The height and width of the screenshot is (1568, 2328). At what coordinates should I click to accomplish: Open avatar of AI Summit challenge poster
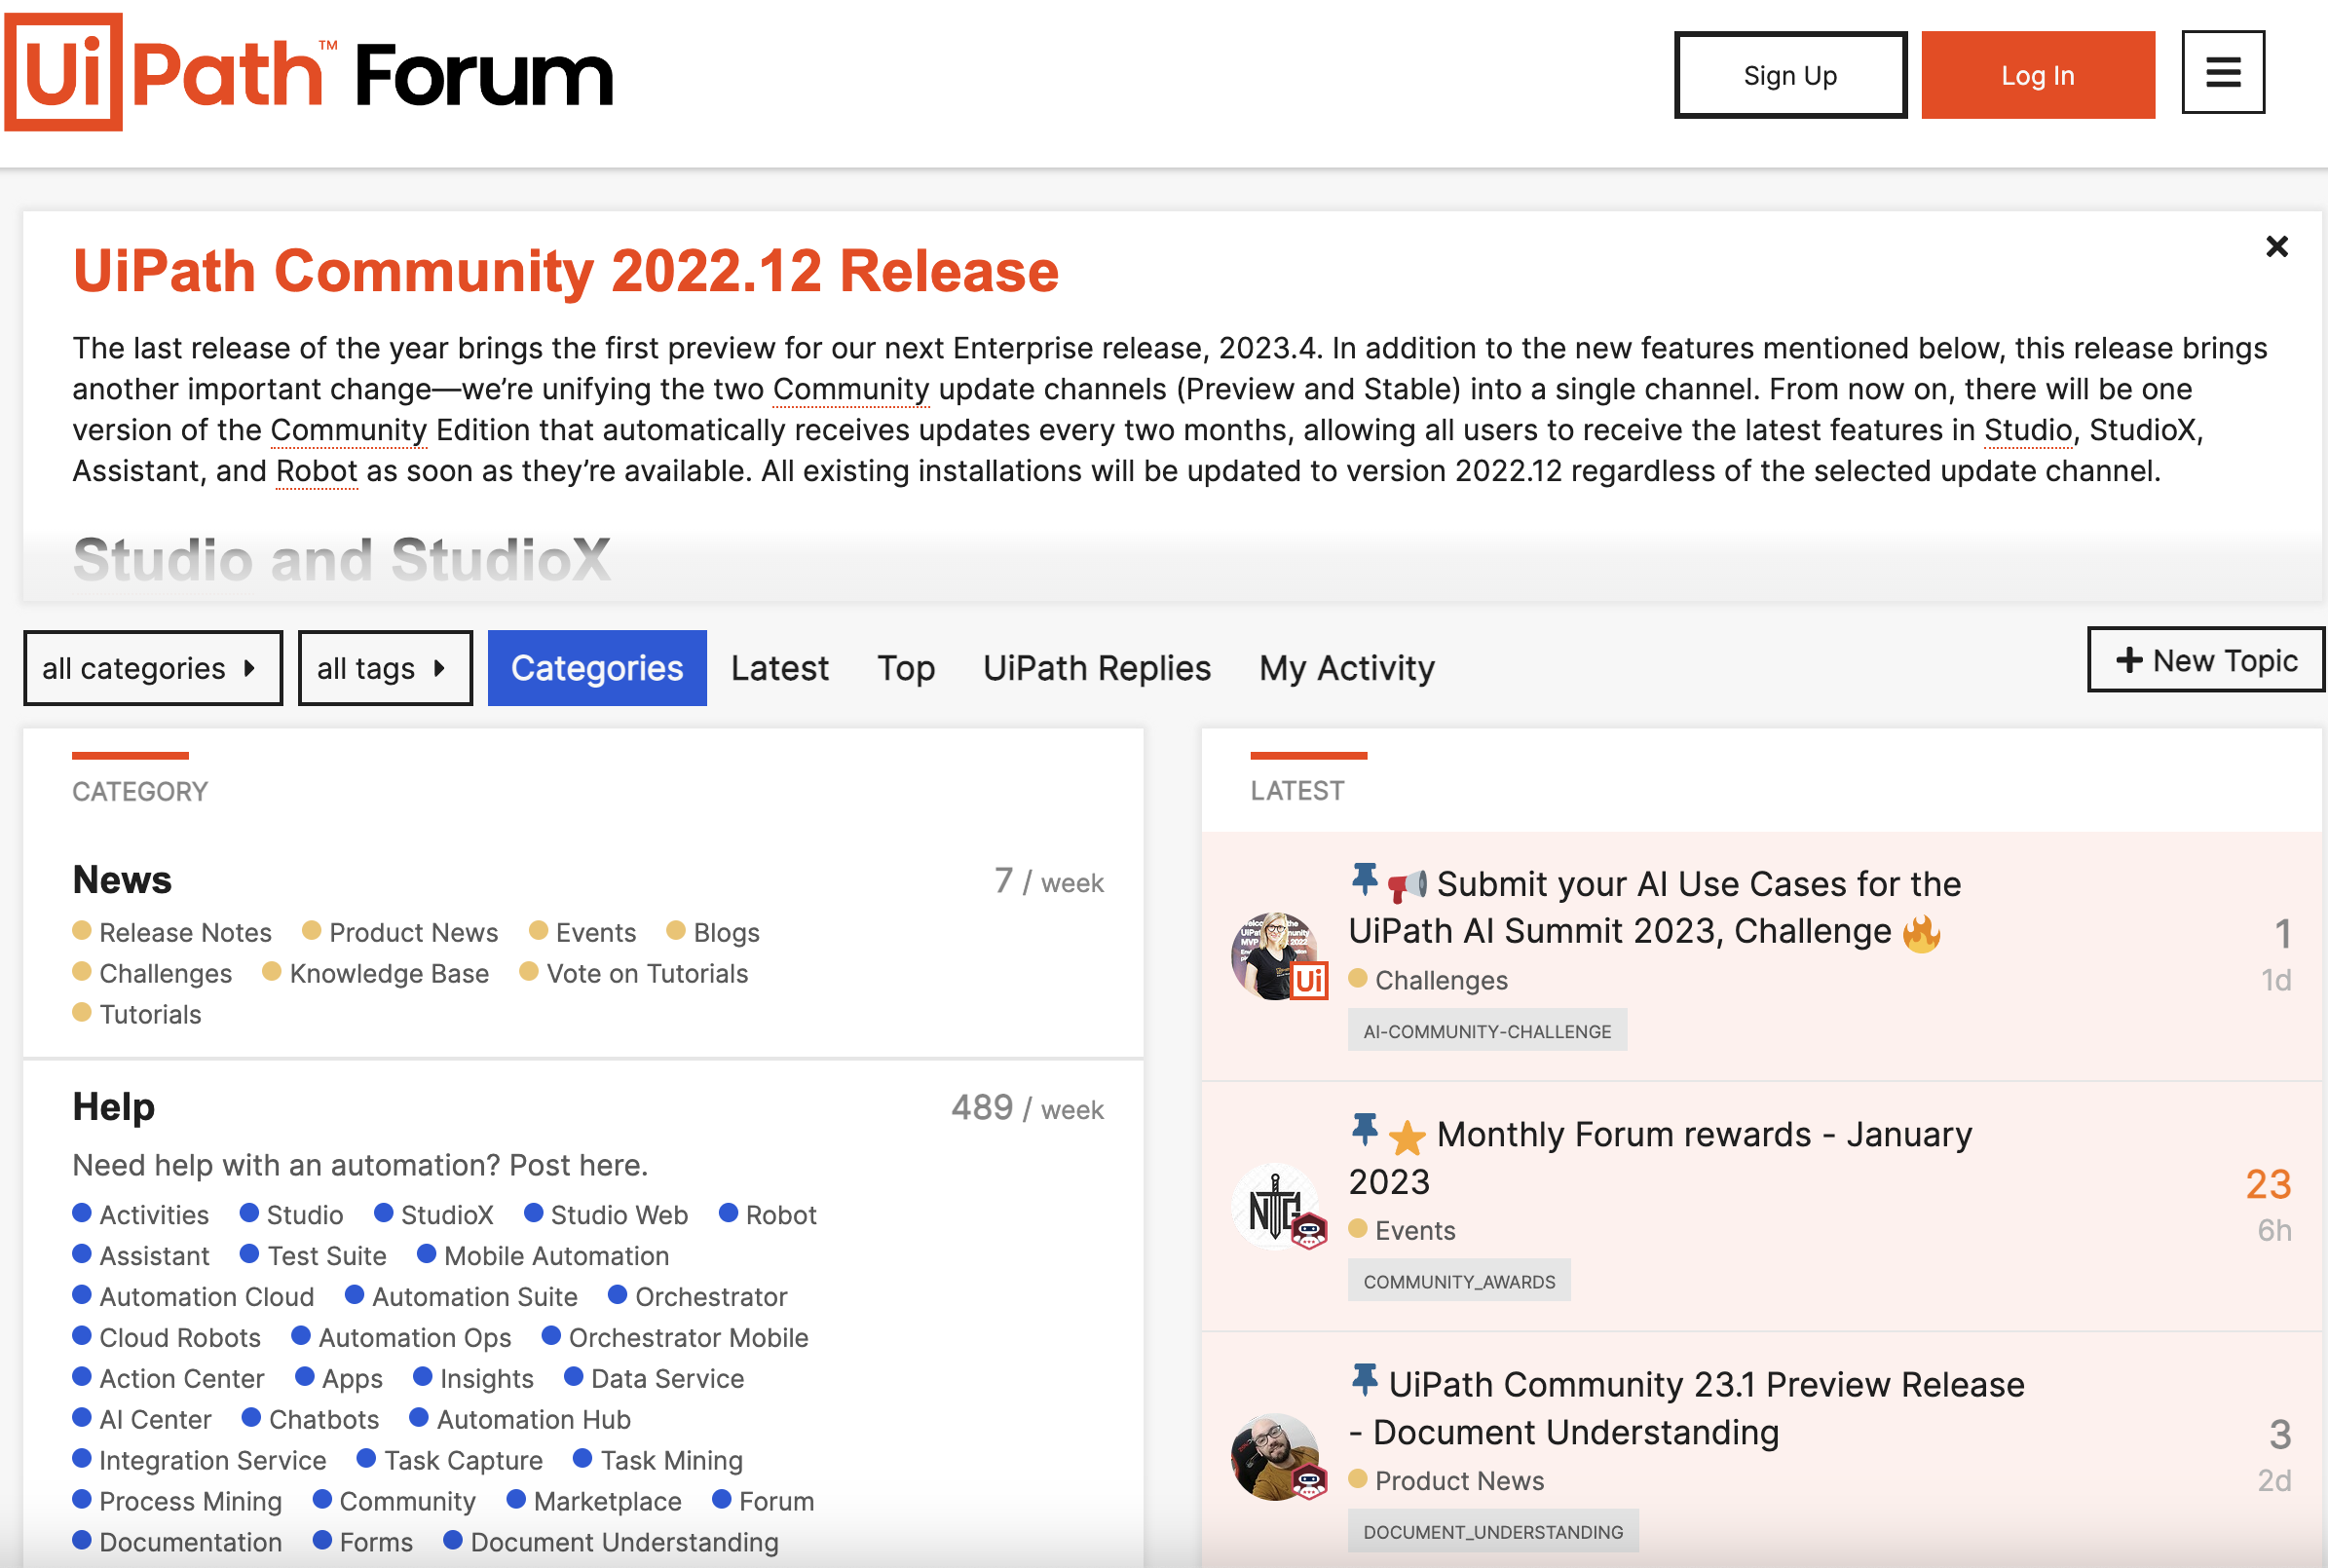point(1276,955)
